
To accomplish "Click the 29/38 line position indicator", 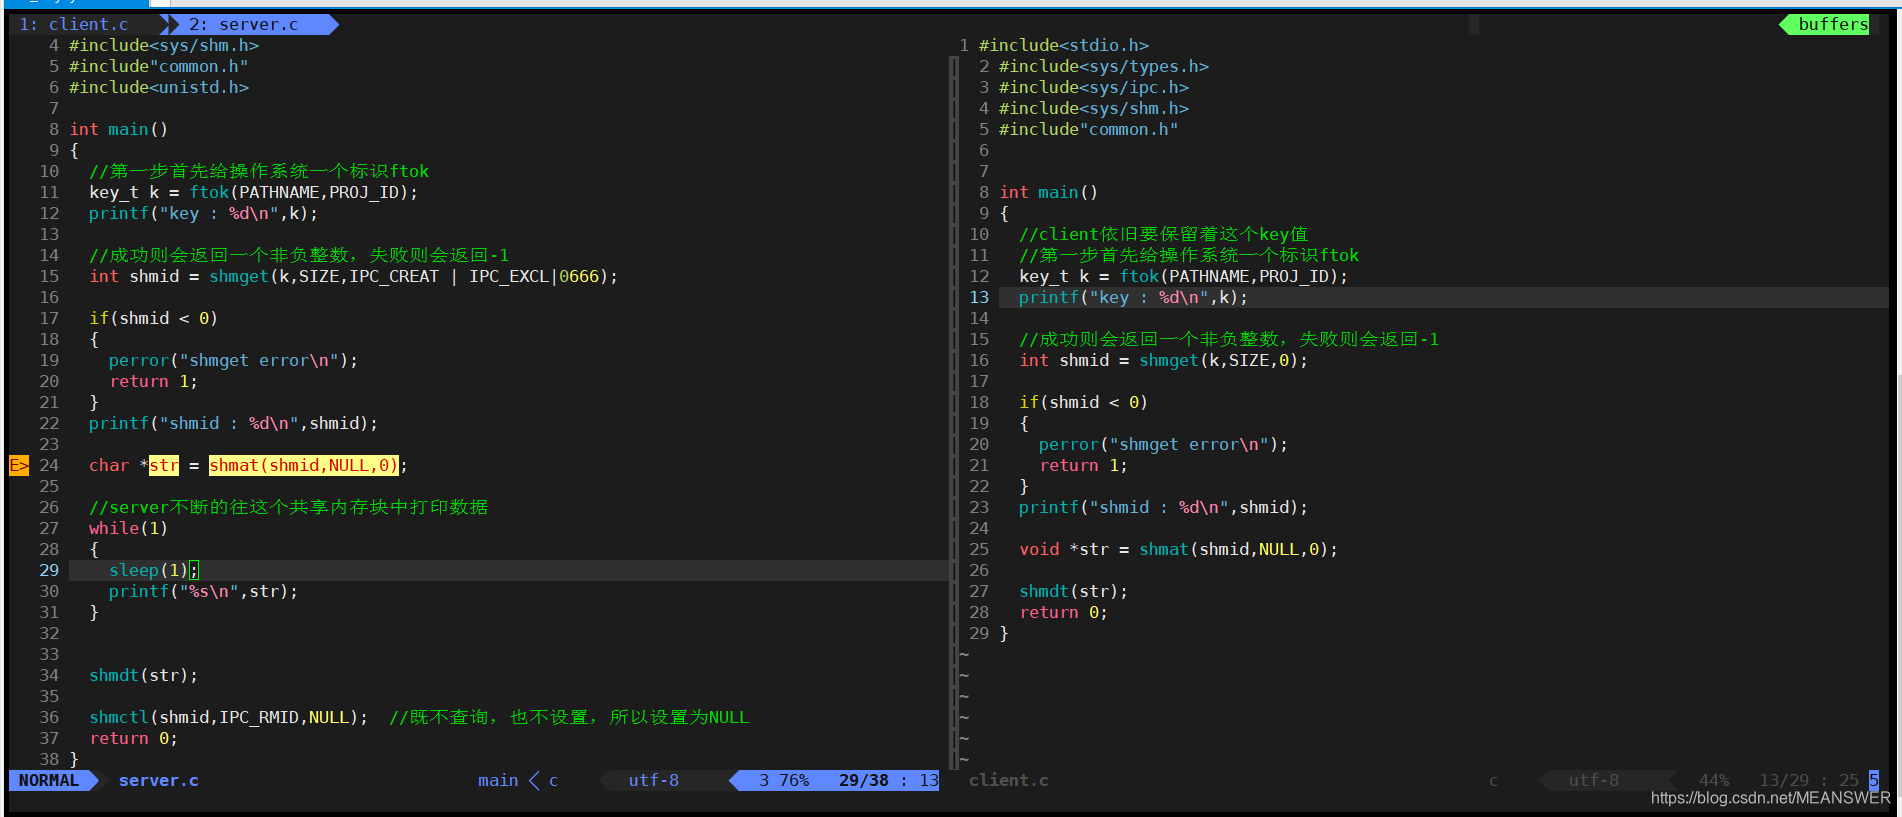I will [x=863, y=780].
